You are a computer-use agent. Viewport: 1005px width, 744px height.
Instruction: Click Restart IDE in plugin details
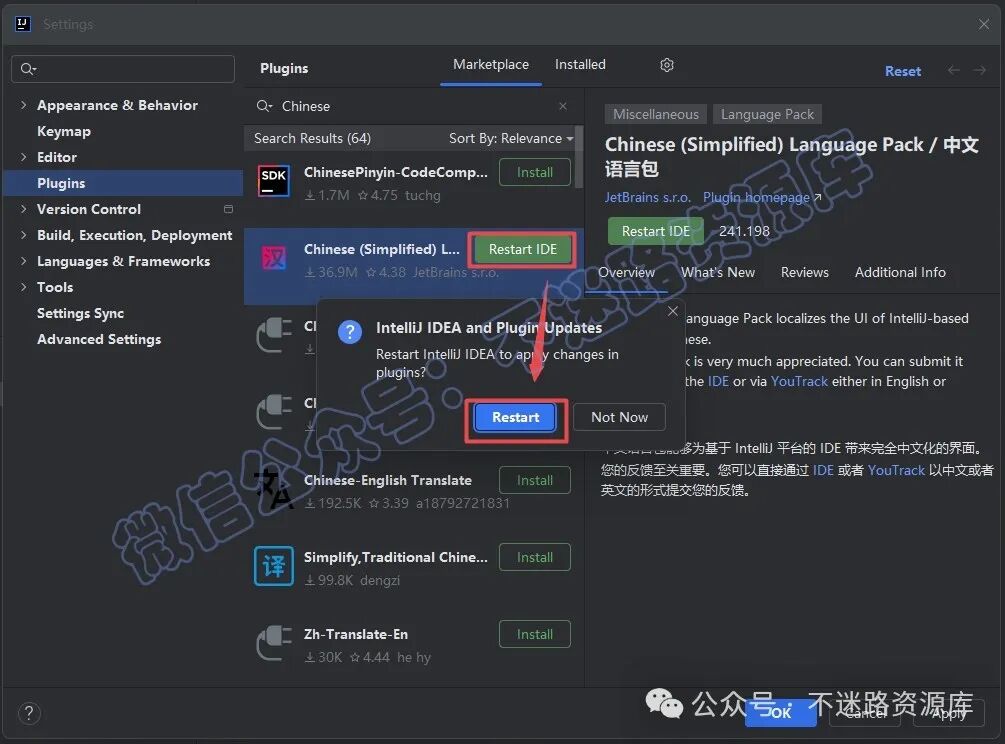[656, 231]
